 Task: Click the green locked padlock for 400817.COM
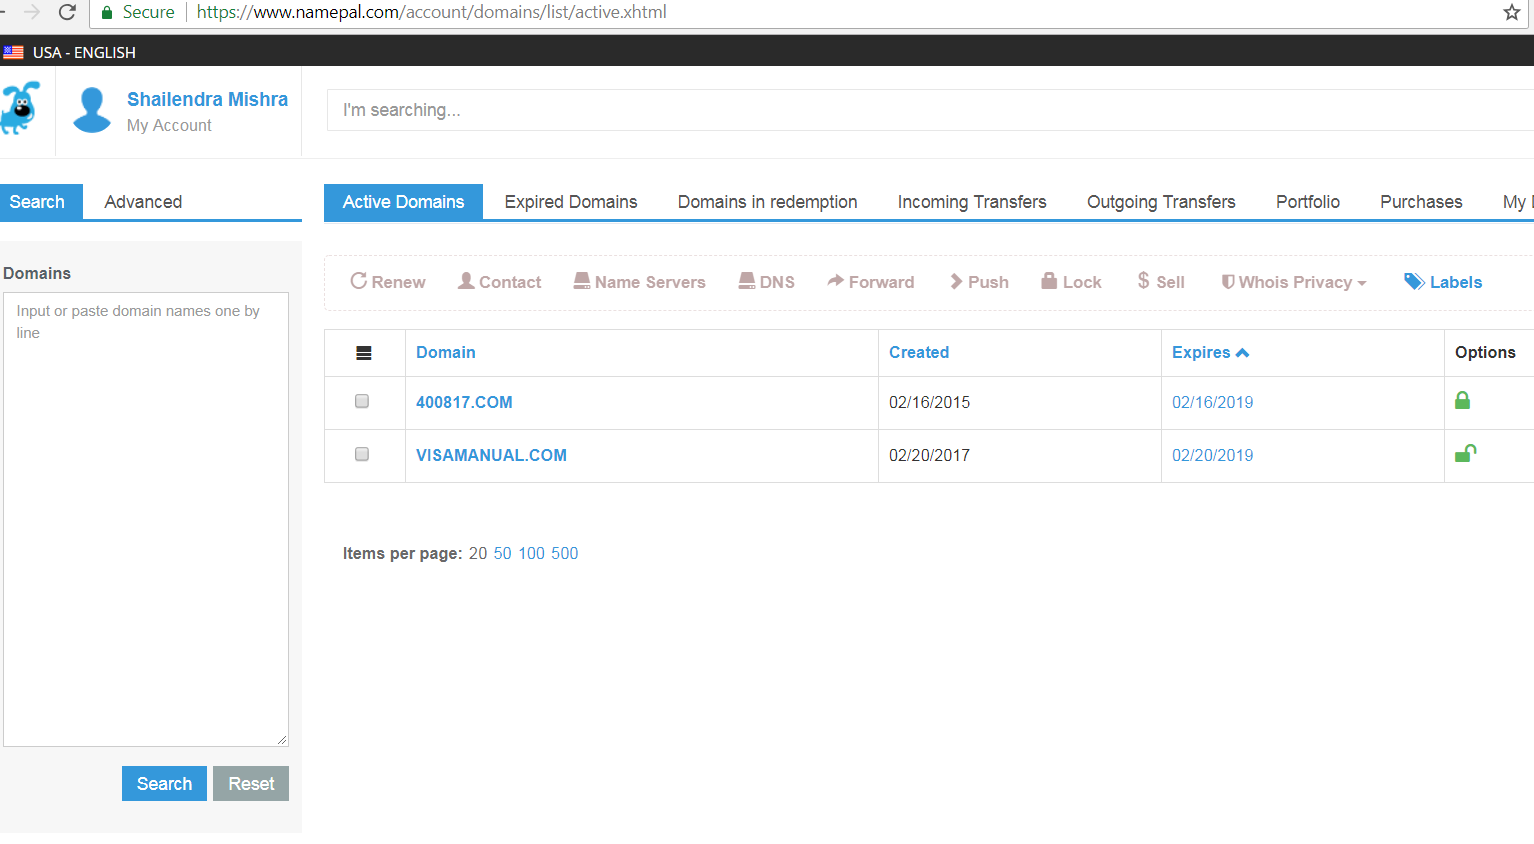pos(1462,400)
